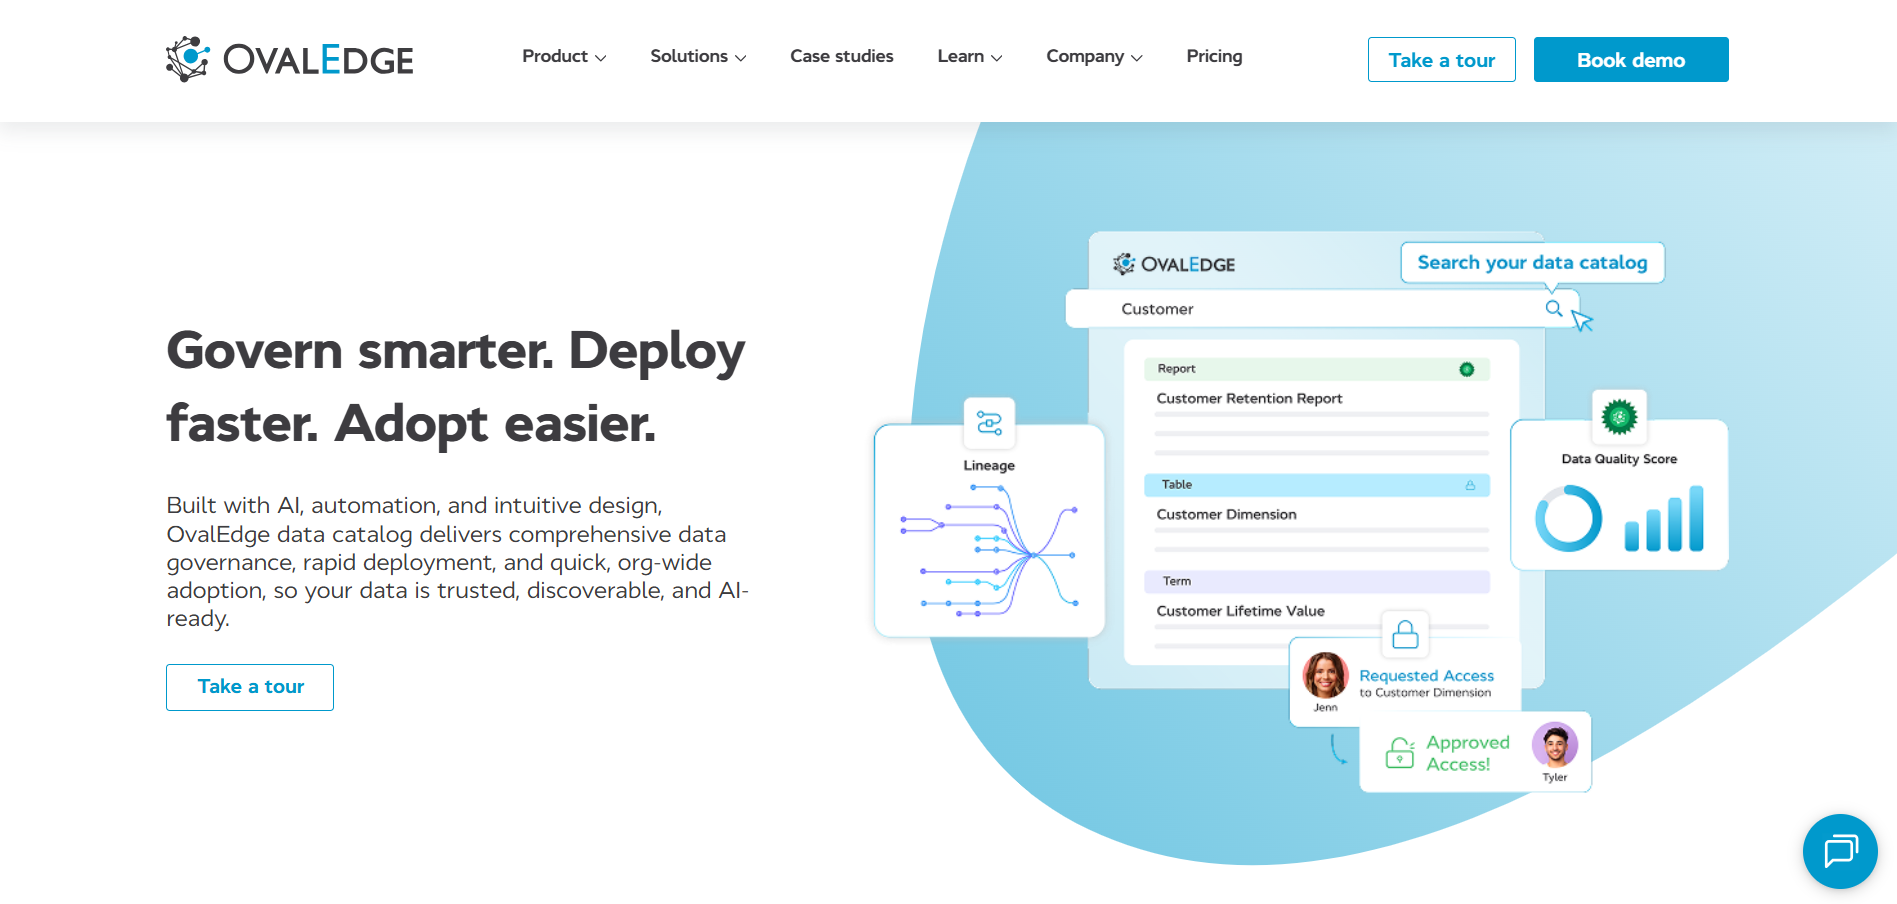This screenshot has height=904, width=1897.
Task: Go to the Pricing page
Action: (x=1214, y=57)
